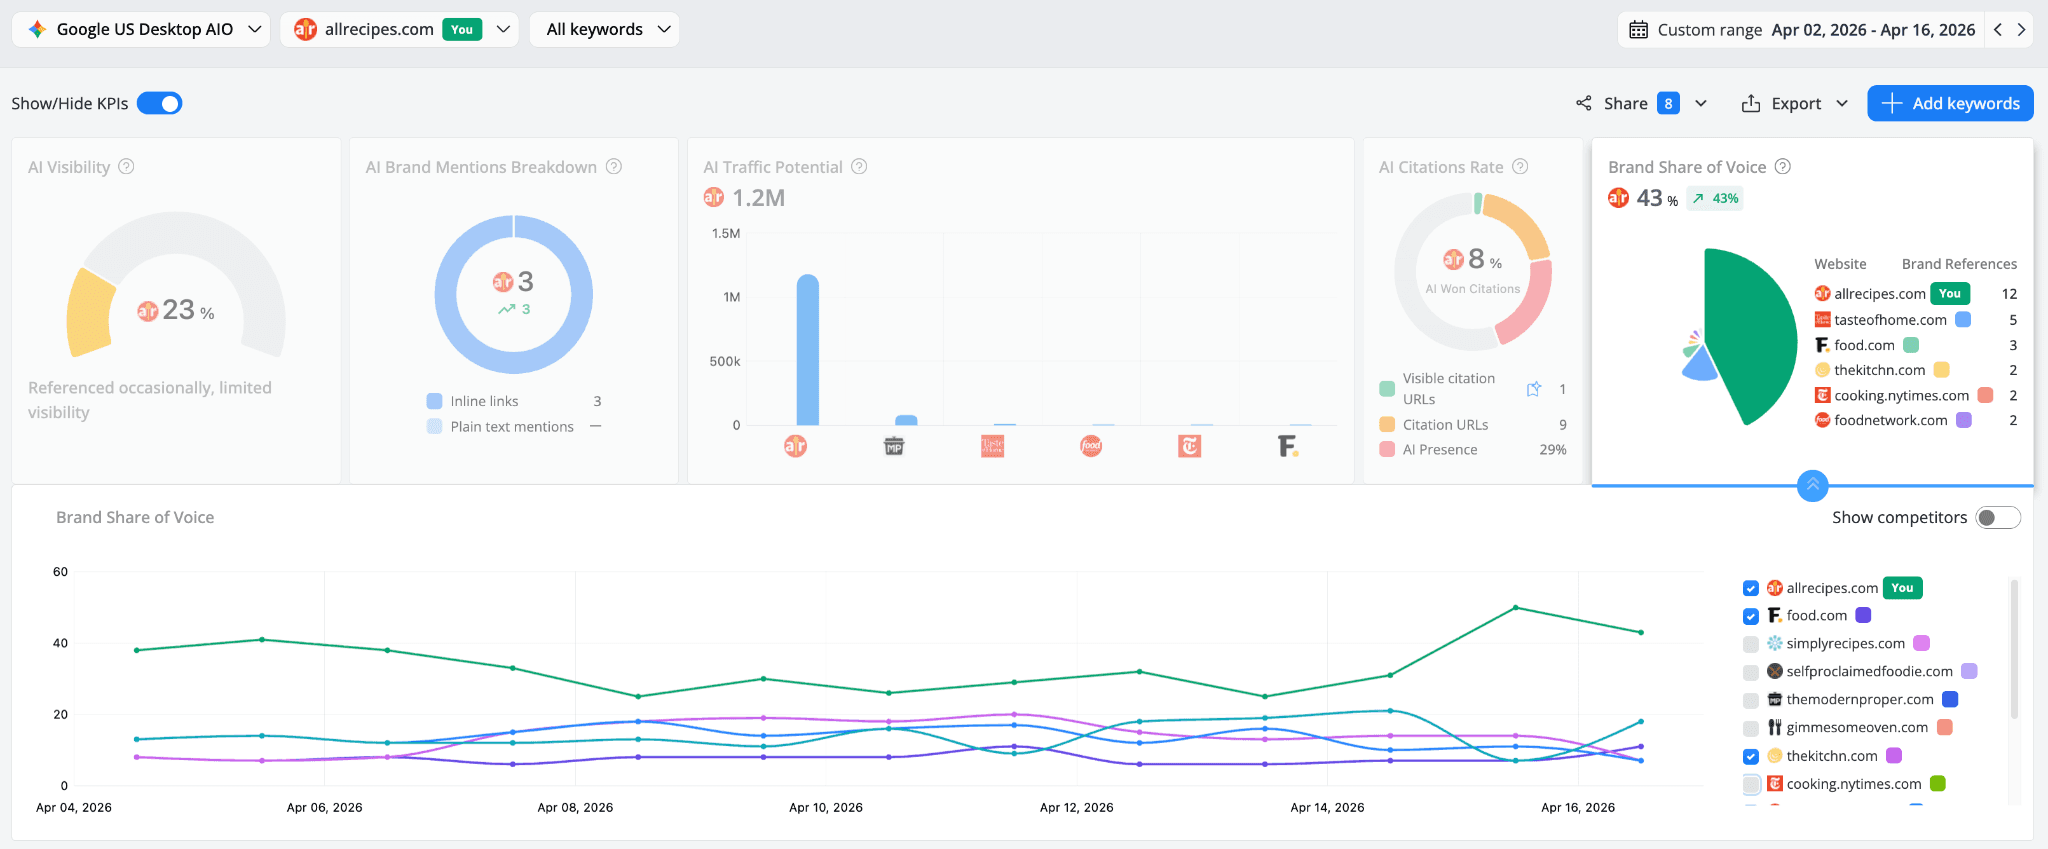Click foodnetwork.com in the website table
The image size is (2048, 849).
click(x=1890, y=420)
